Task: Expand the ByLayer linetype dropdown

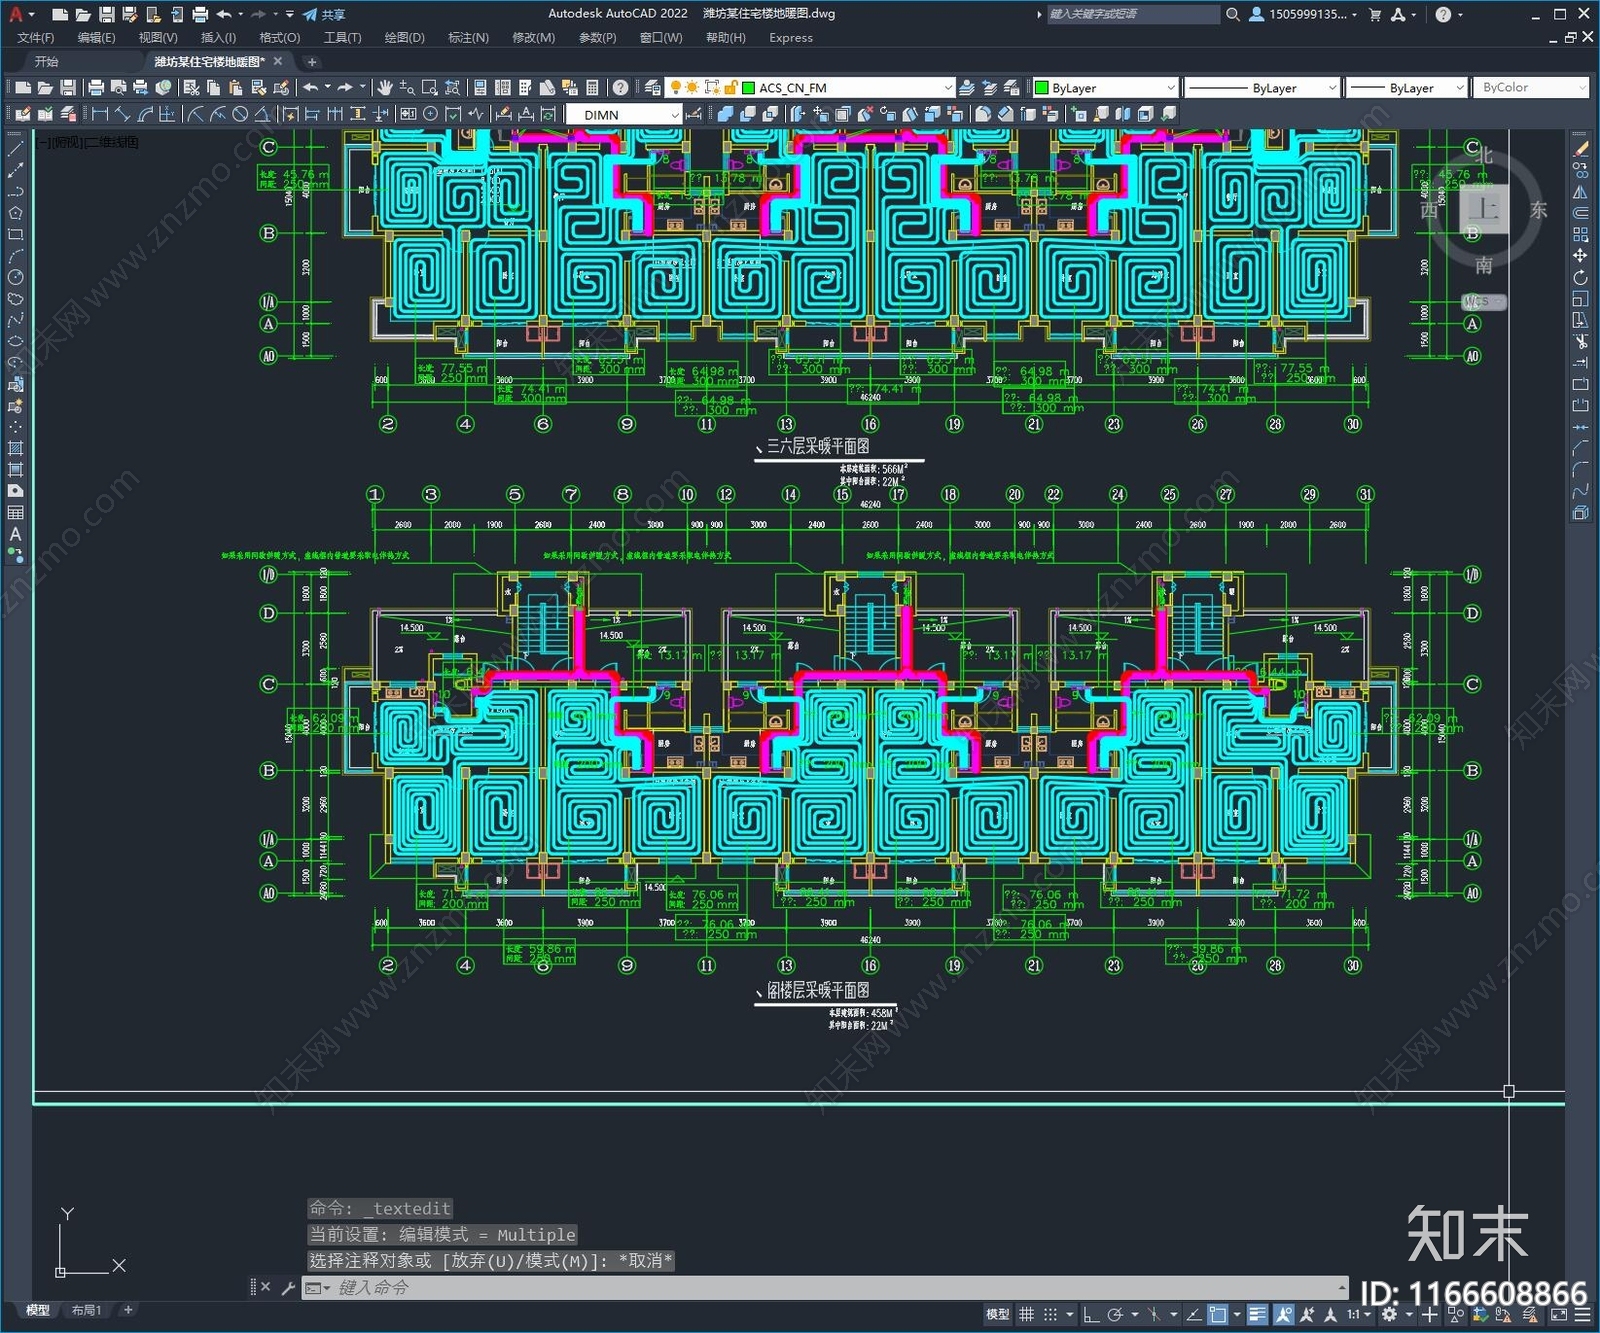Action: pos(1332,87)
